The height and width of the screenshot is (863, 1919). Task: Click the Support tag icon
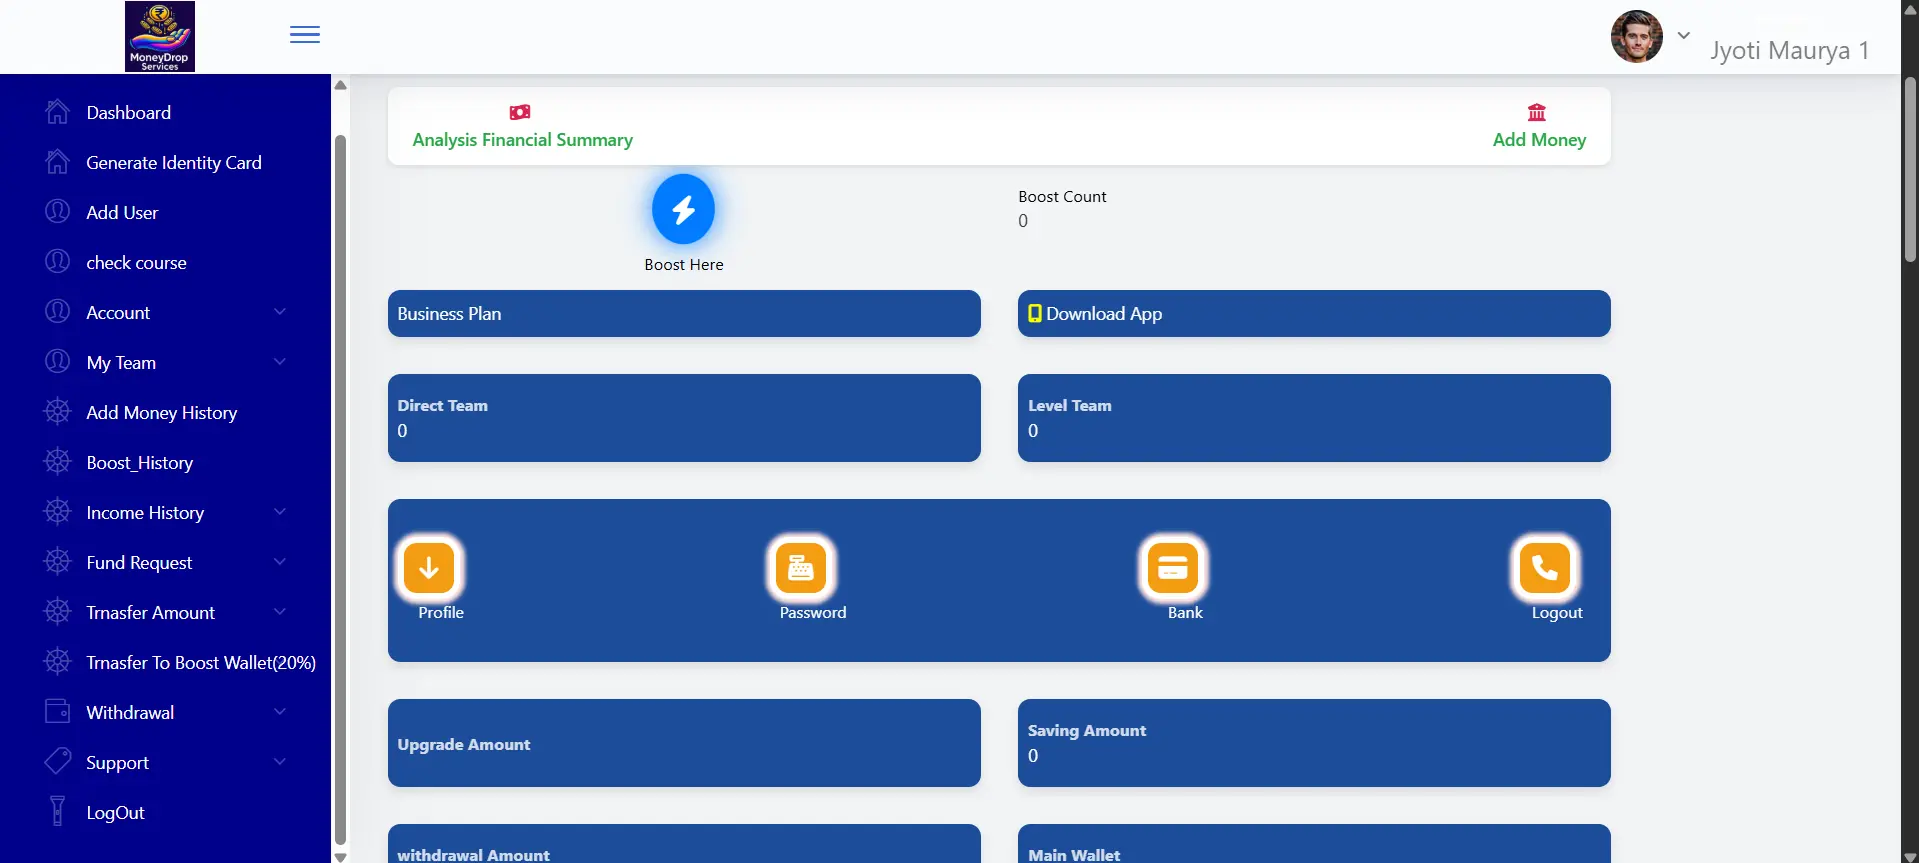click(58, 762)
